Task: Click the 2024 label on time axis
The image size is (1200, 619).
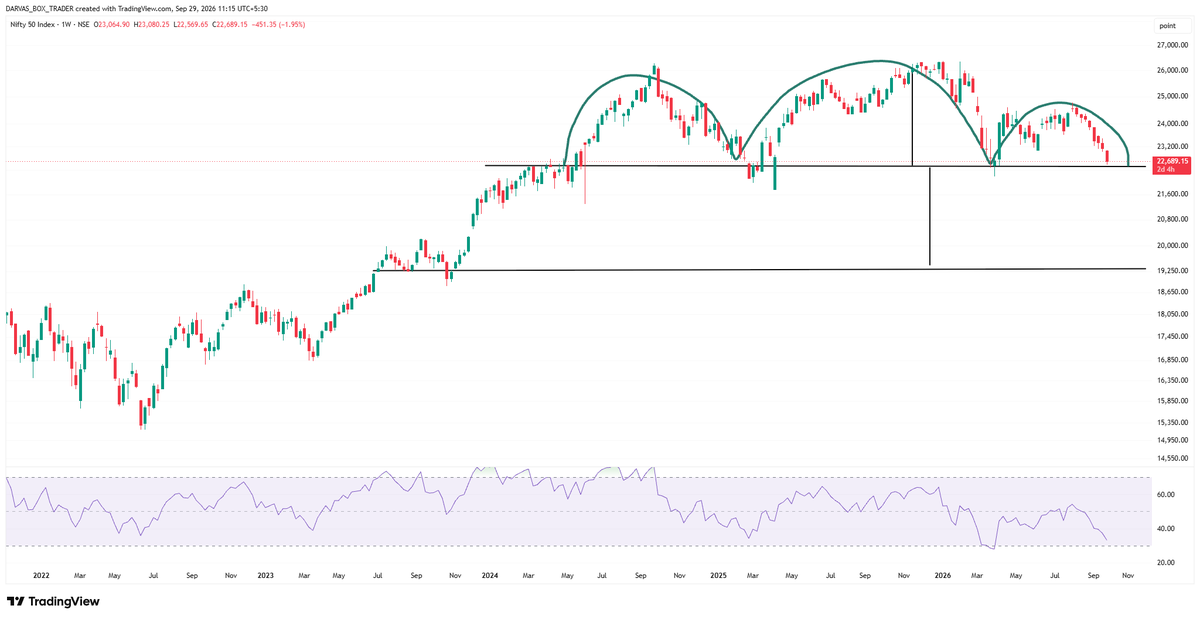Action: tap(490, 576)
